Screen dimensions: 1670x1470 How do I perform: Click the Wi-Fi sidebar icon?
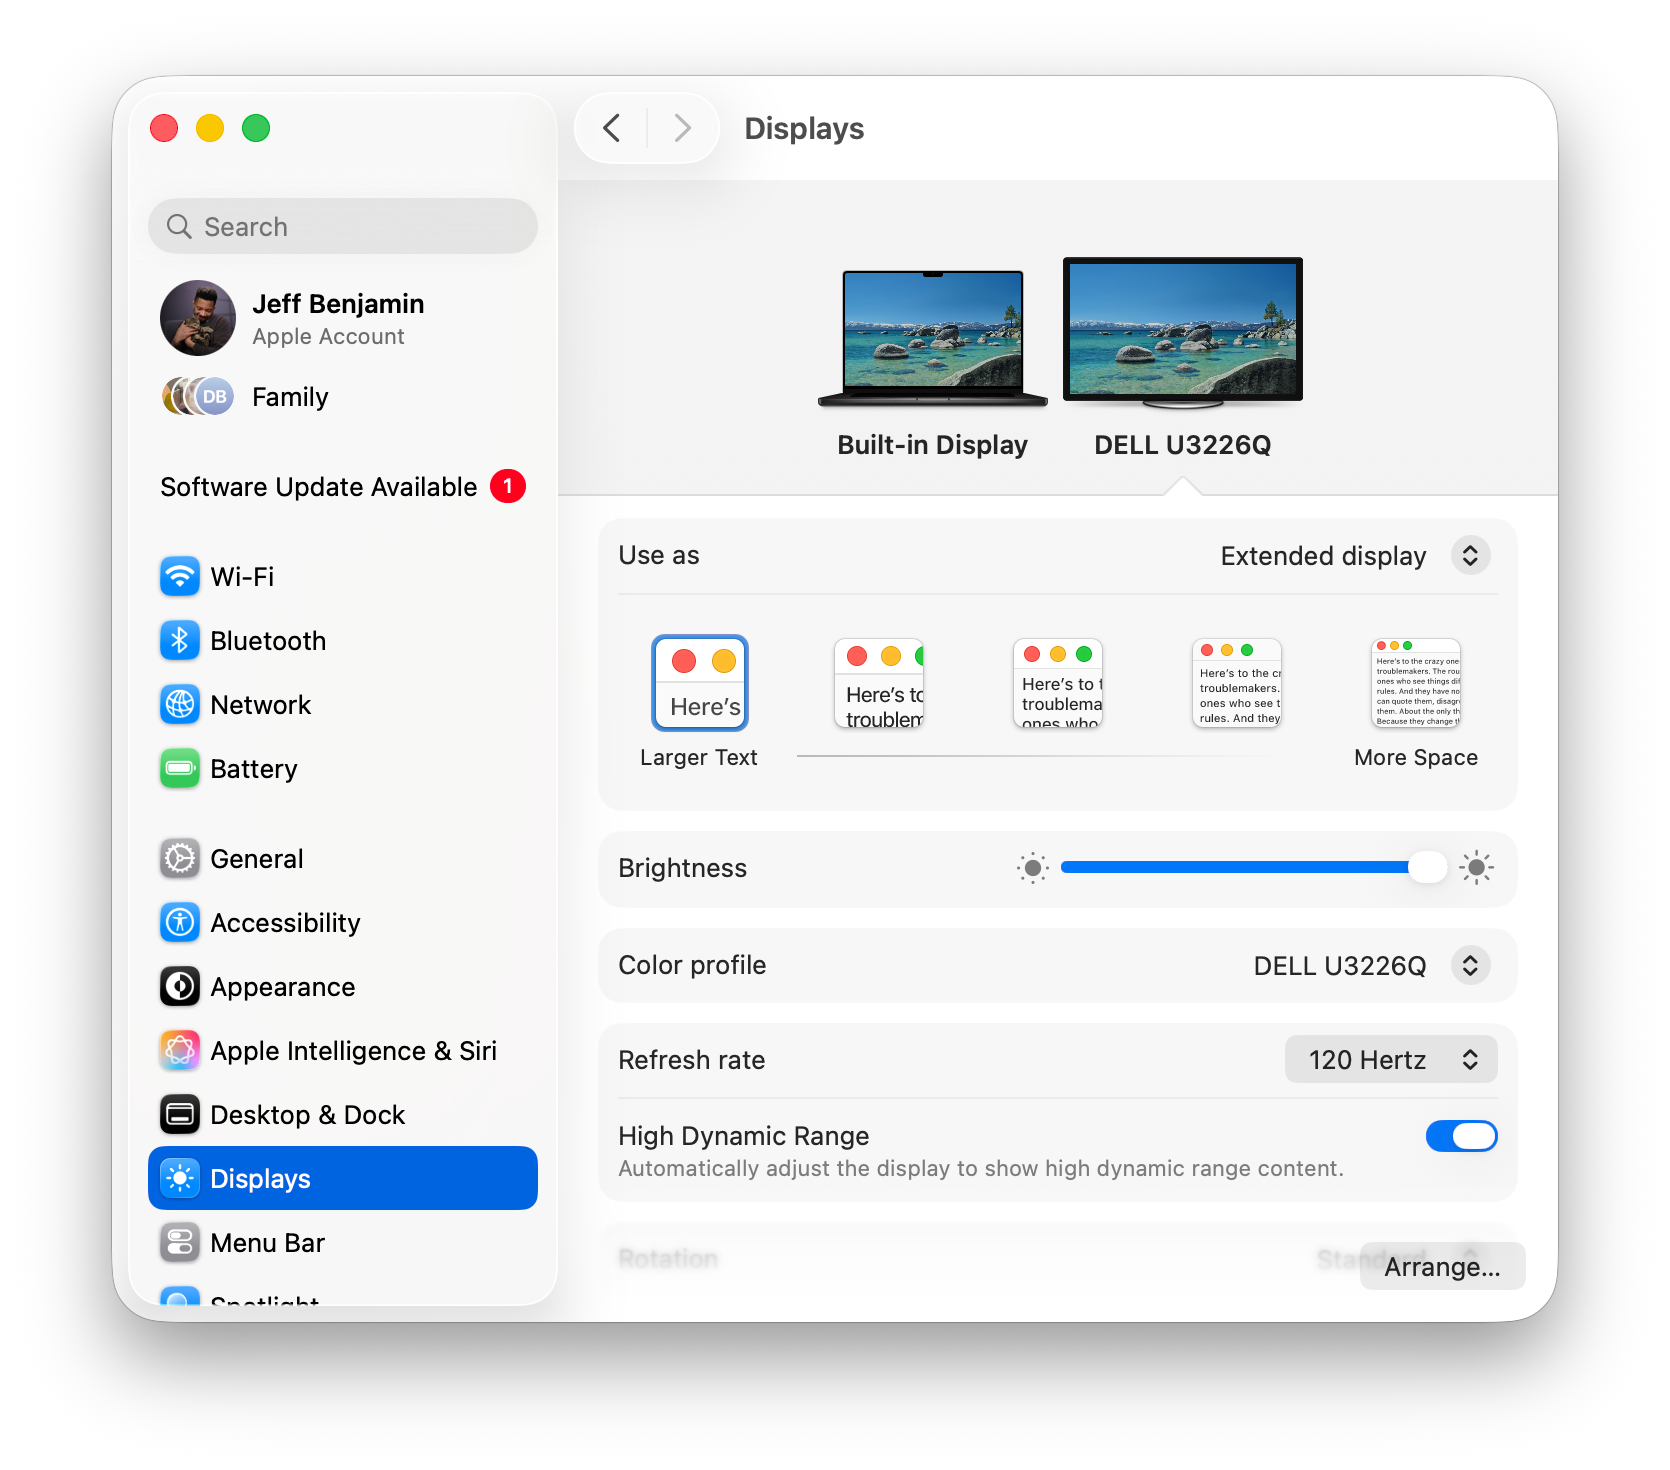click(180, 577)
